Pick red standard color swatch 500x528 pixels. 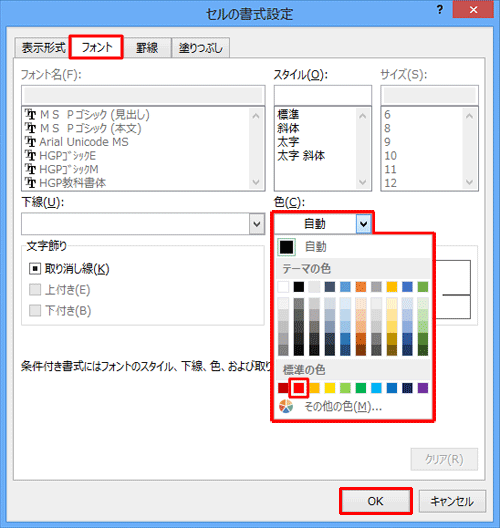[299, 388]
